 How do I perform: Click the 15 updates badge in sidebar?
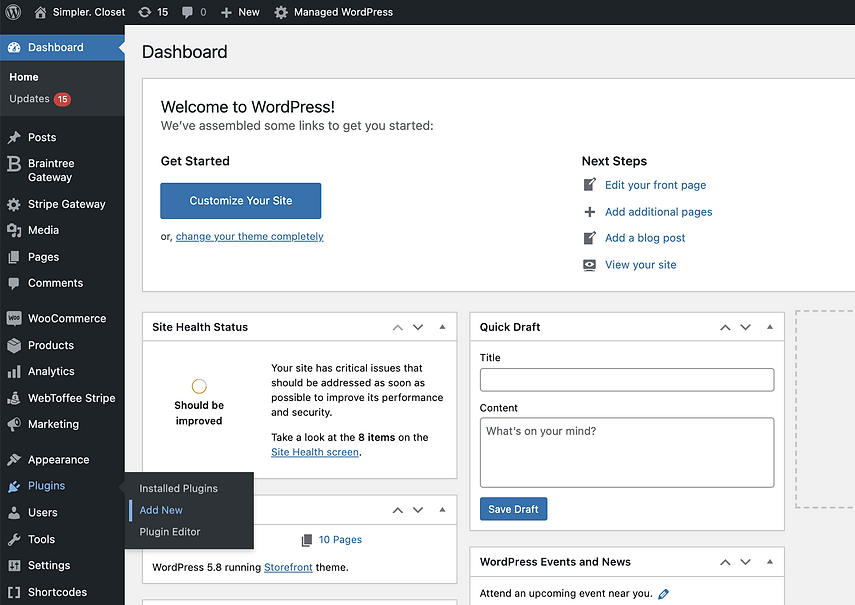tap(62, 99)
